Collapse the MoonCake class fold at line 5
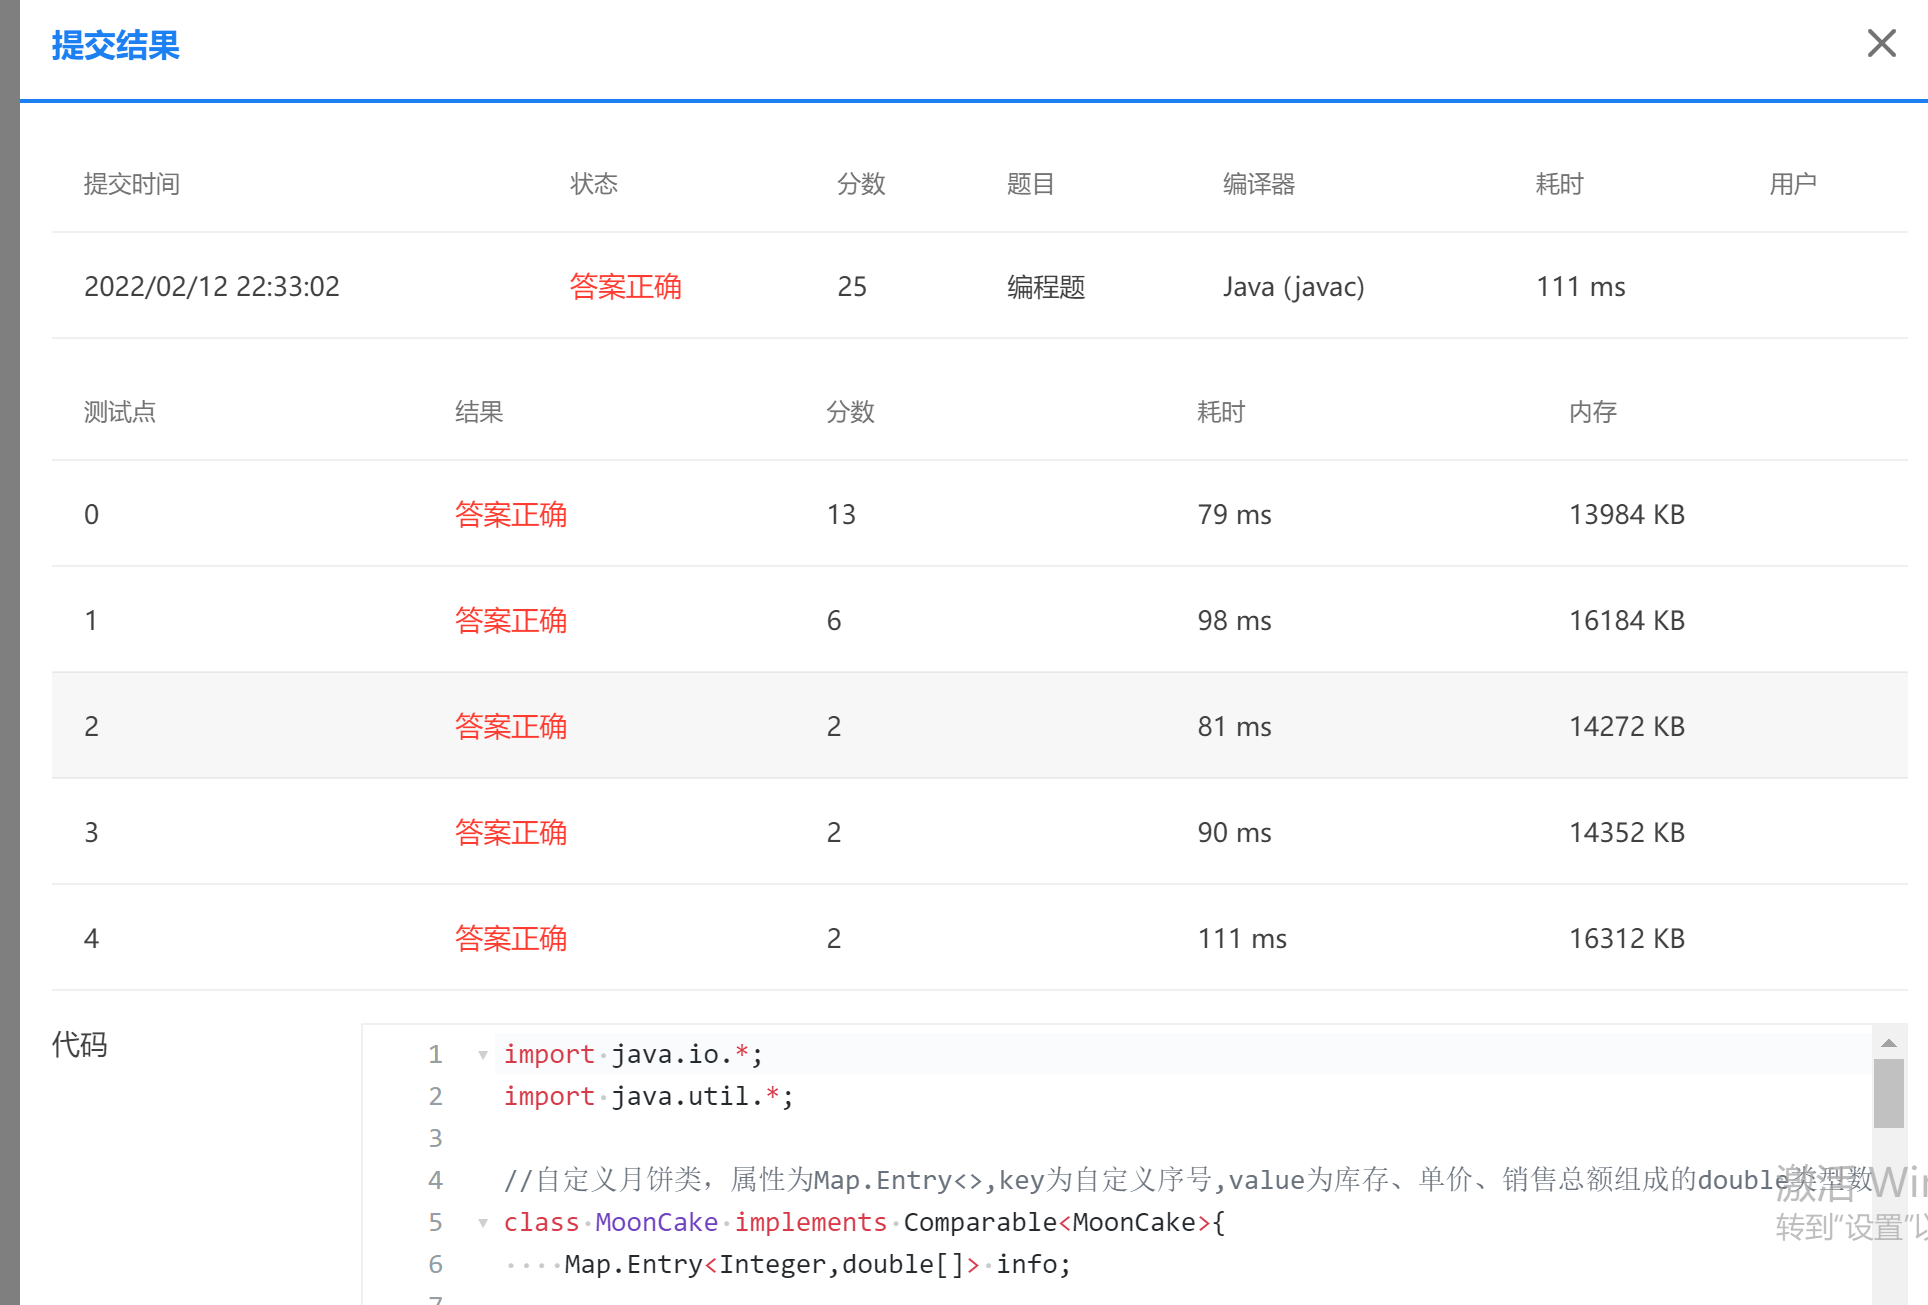Screen dimensions: 1928x1305 click(x=483, y=1223)
